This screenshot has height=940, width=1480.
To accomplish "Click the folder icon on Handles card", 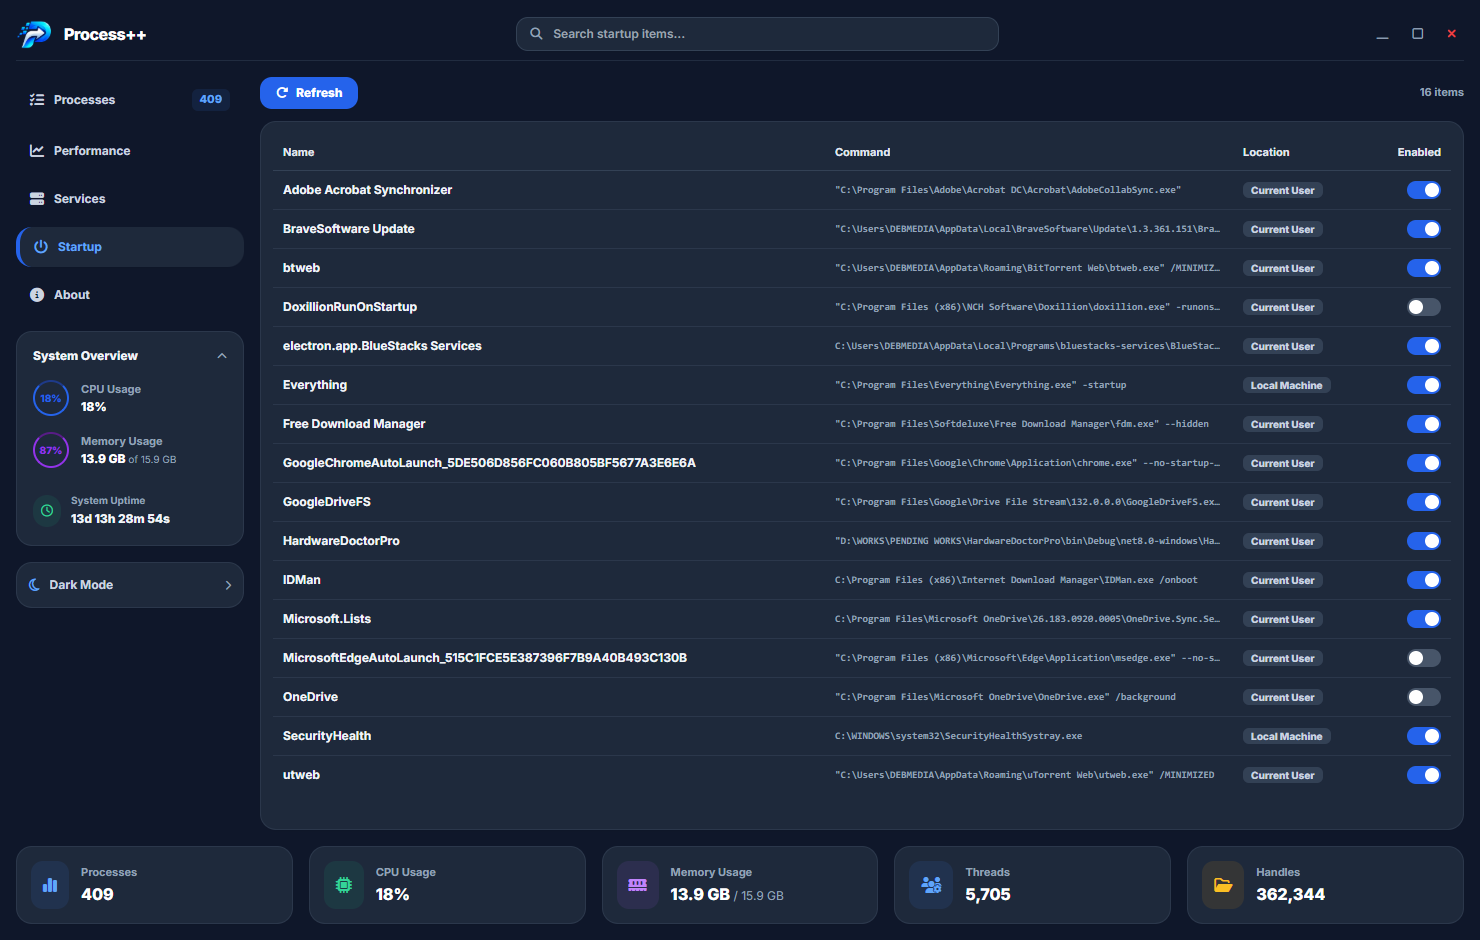I will pos(1223,885).
